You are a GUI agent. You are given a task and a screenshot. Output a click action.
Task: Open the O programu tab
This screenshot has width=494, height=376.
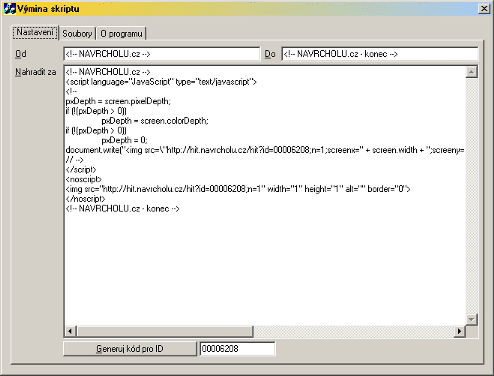pos(121,34)
